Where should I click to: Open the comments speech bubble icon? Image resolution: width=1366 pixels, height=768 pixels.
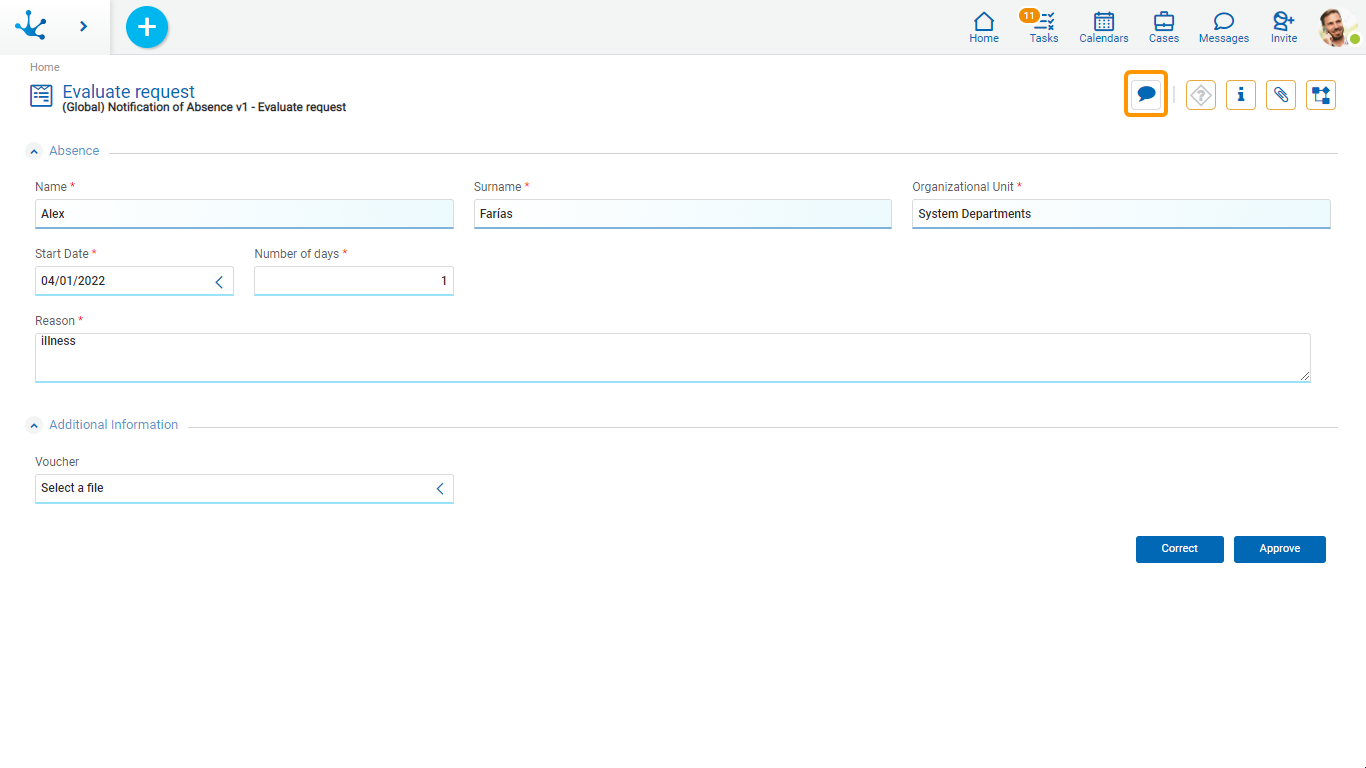click(x=1146, y=94)
